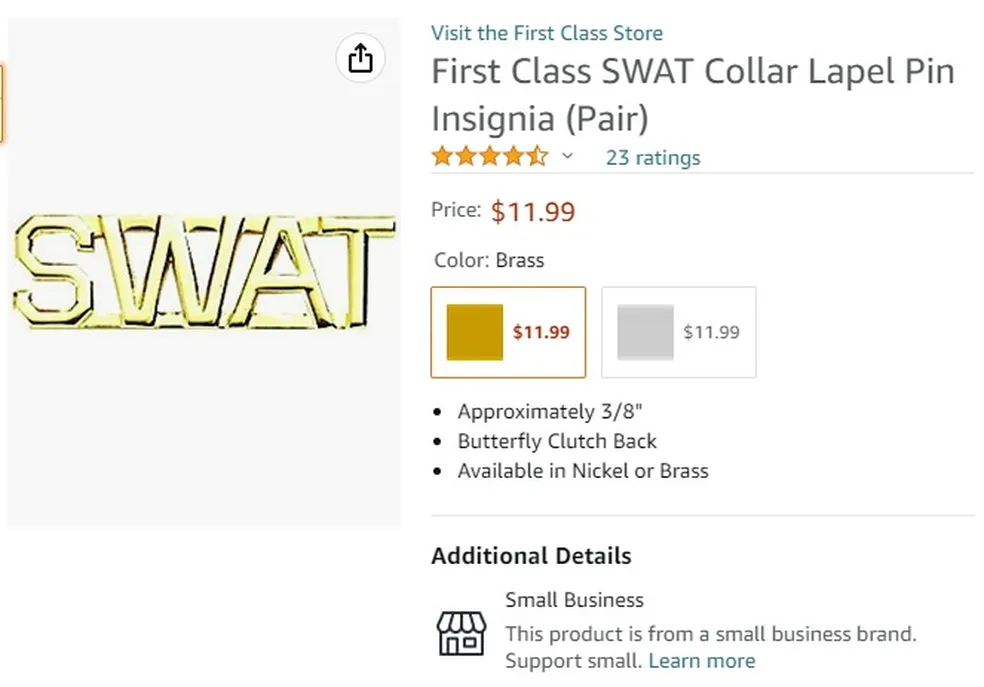984x687 pixels.
Task: Visit the First Class Store link
Action: click(546, 33)
